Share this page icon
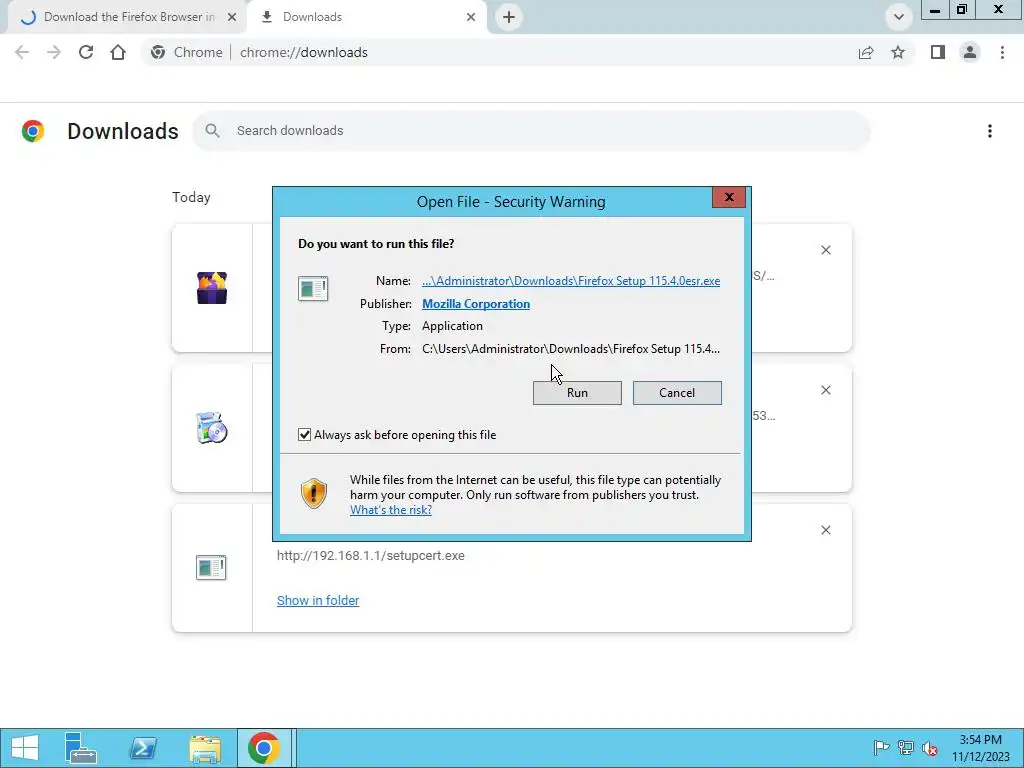This screenshot has width=1024, height=768. coord(866,52)
